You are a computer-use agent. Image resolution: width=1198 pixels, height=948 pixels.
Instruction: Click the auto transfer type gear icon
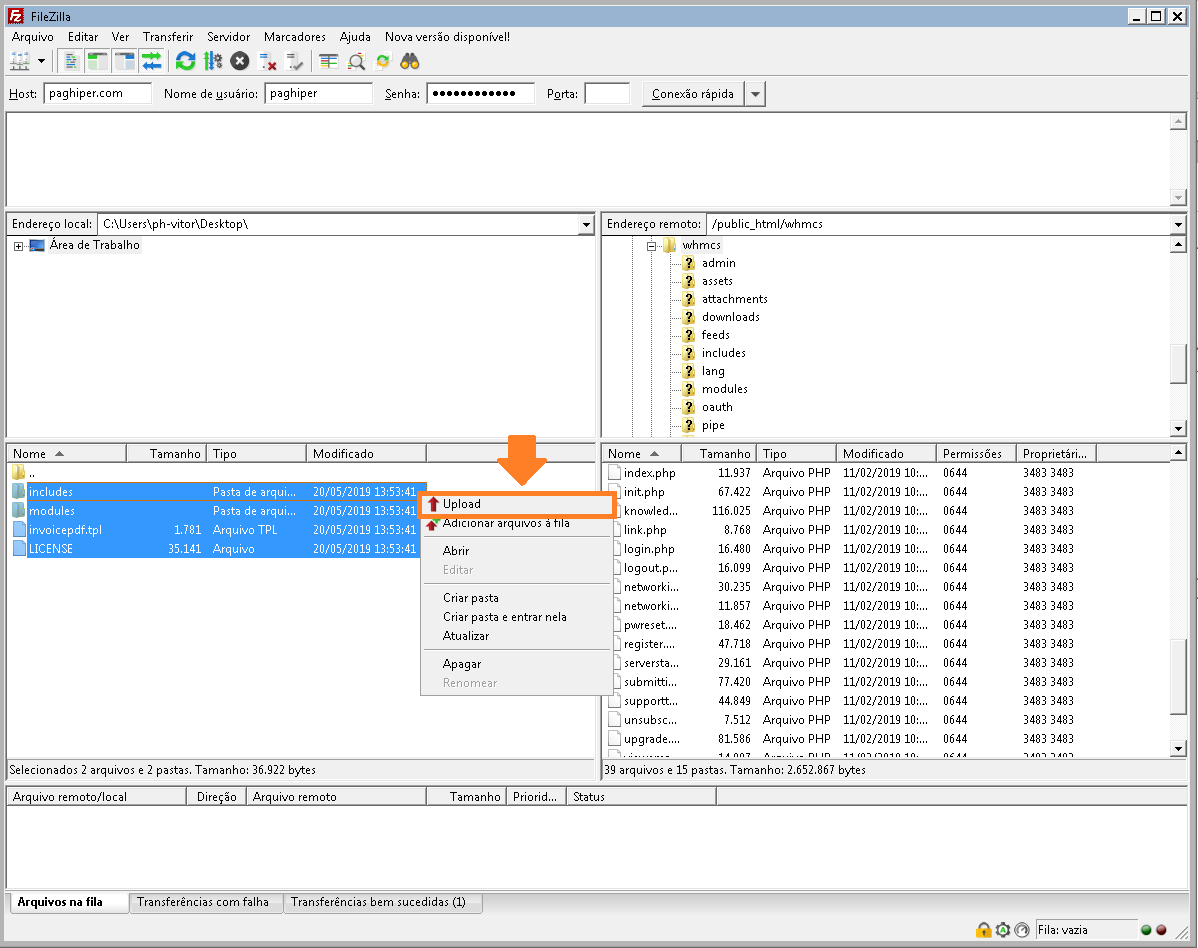tap(1002, 930)
